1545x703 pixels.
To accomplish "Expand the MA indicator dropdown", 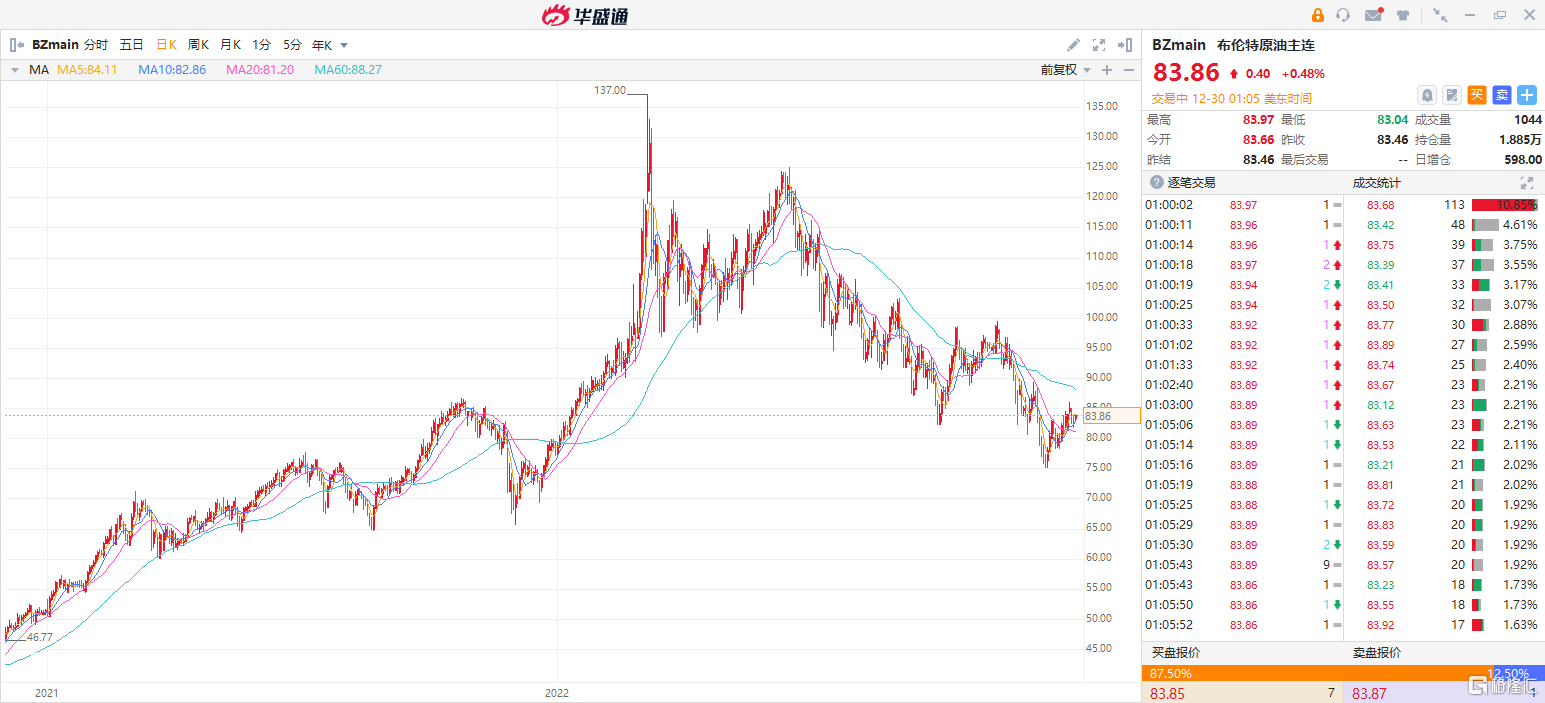I will click(x=14, y=70).
